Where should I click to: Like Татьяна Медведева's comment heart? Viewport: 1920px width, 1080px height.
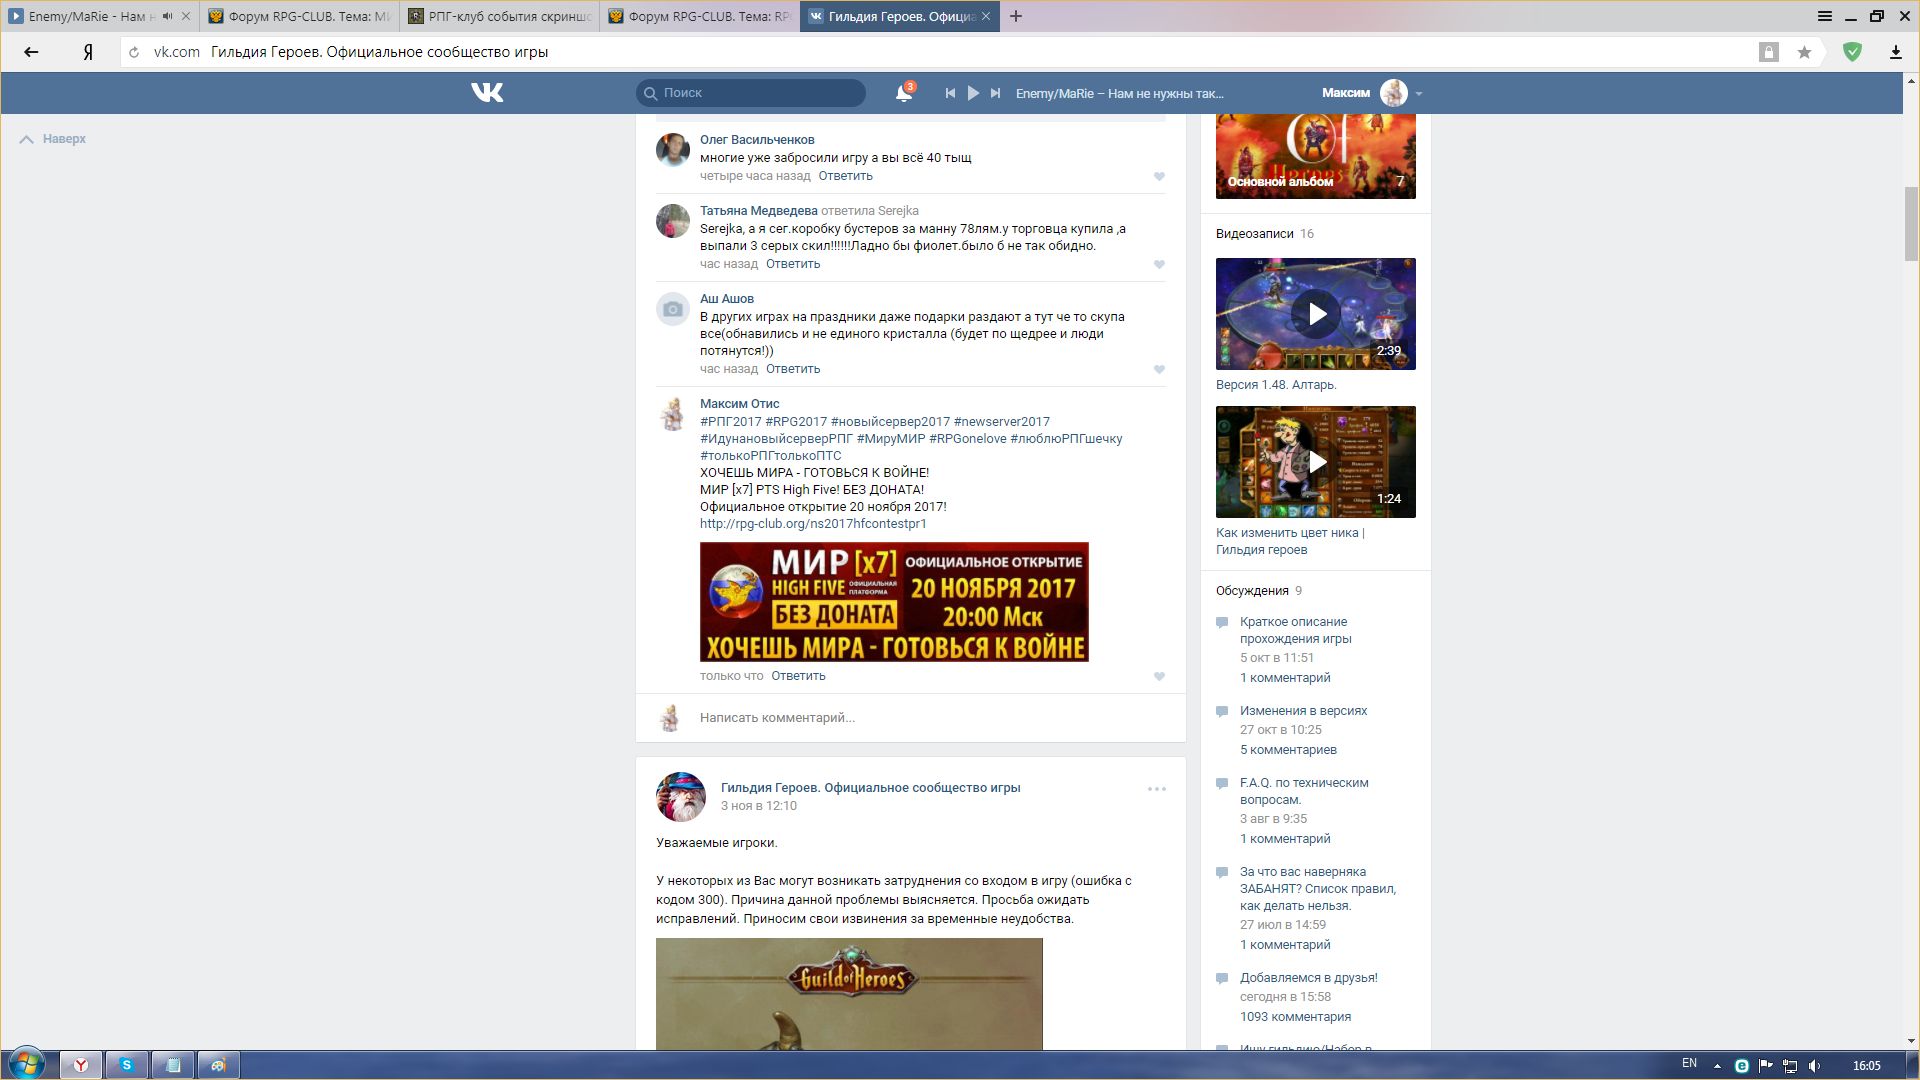point(1159,265)
